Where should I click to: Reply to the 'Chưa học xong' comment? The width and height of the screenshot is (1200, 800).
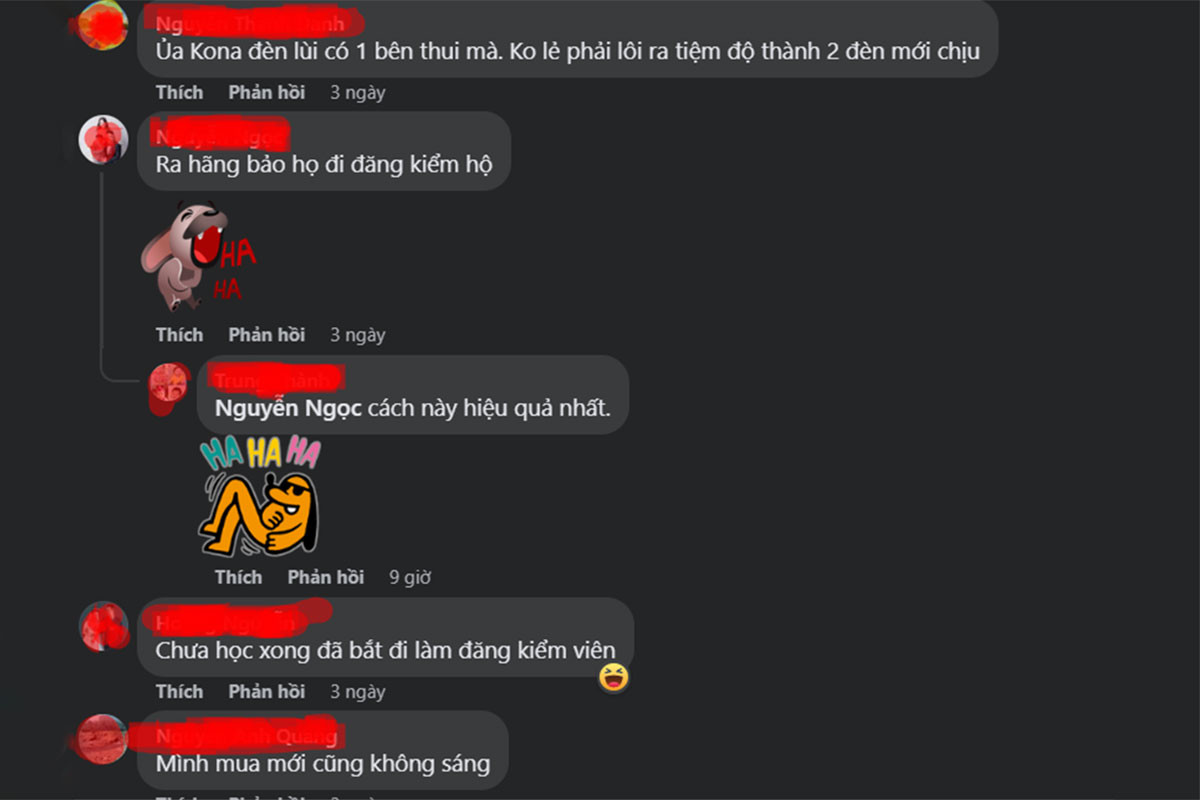coord(267,691)
